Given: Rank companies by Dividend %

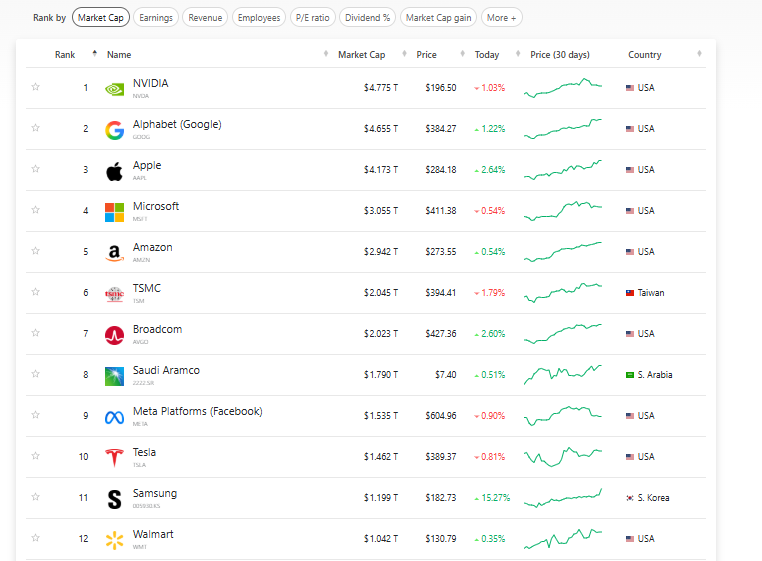Looking at the screenshot, I should 367,18.
